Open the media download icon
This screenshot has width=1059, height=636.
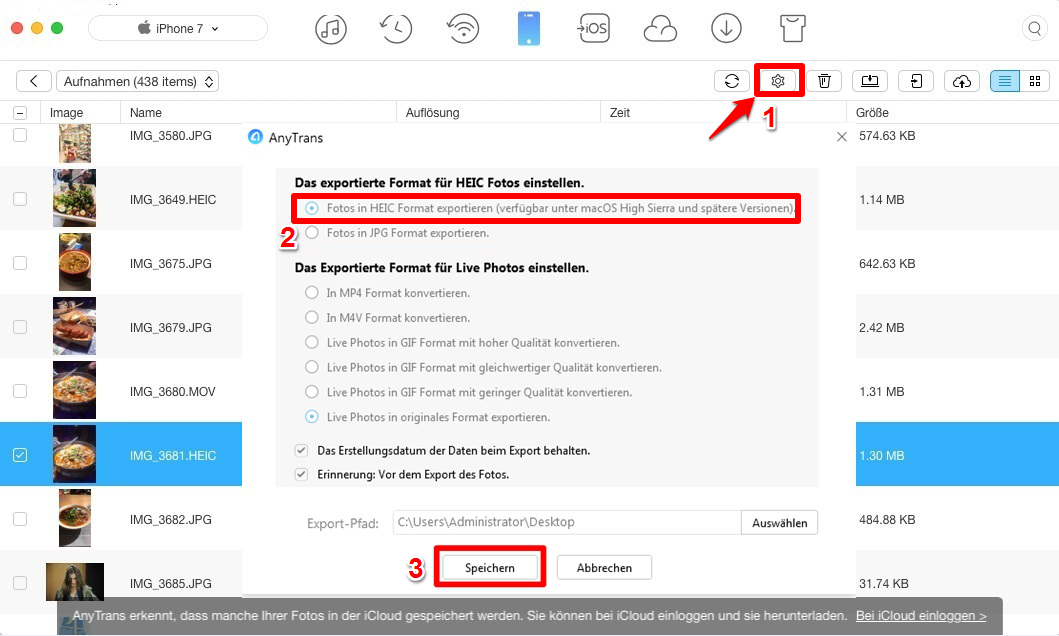[726, 29]
